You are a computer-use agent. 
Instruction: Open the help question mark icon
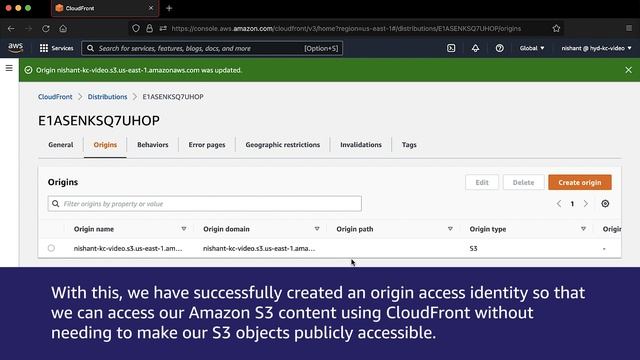(x=500, y=48)
